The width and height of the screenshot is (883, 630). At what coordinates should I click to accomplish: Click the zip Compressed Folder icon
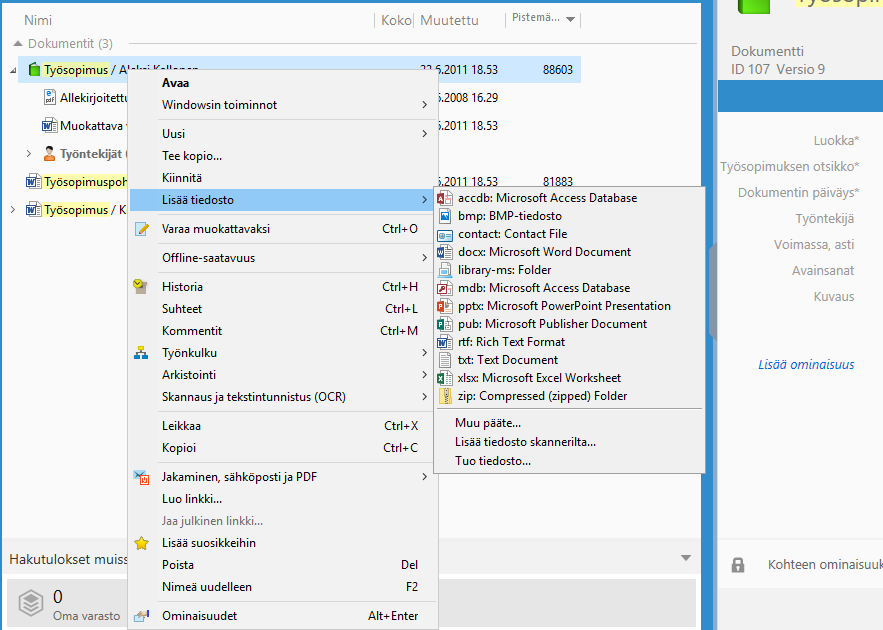pos(444,396)
